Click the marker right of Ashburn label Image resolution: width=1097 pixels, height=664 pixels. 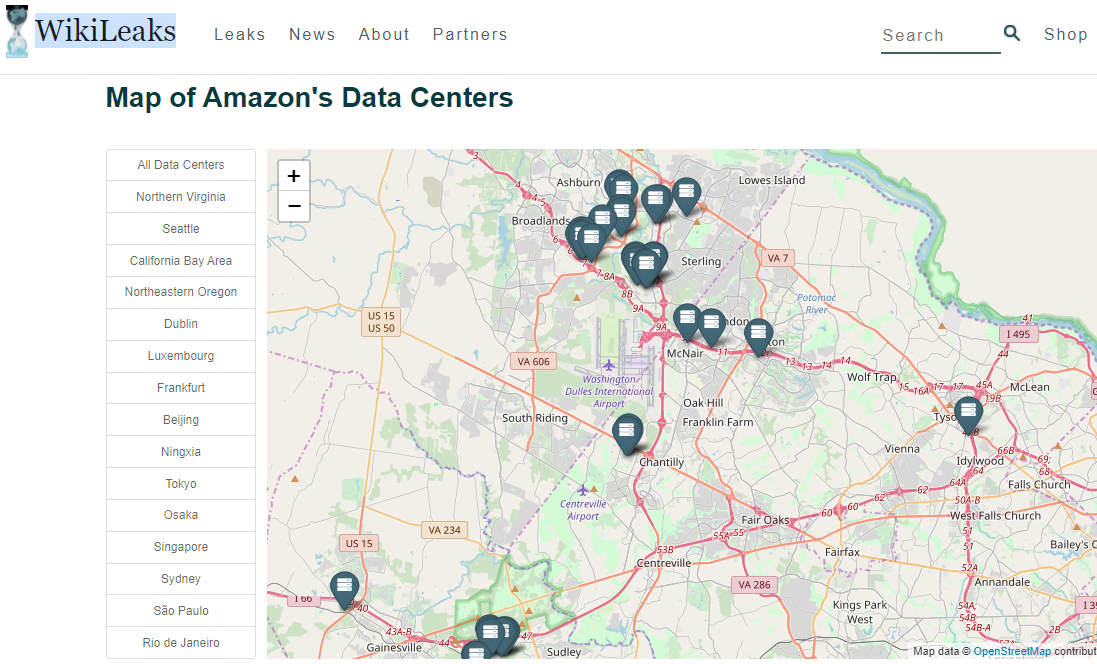(x=622, y=188)
